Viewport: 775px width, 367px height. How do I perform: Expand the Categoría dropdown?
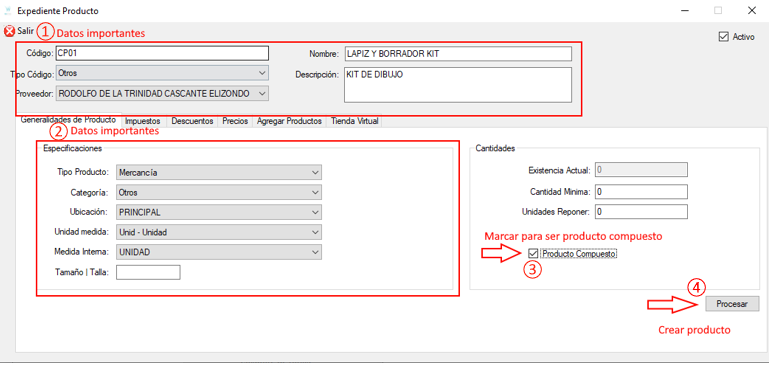[x=219, y=192]
